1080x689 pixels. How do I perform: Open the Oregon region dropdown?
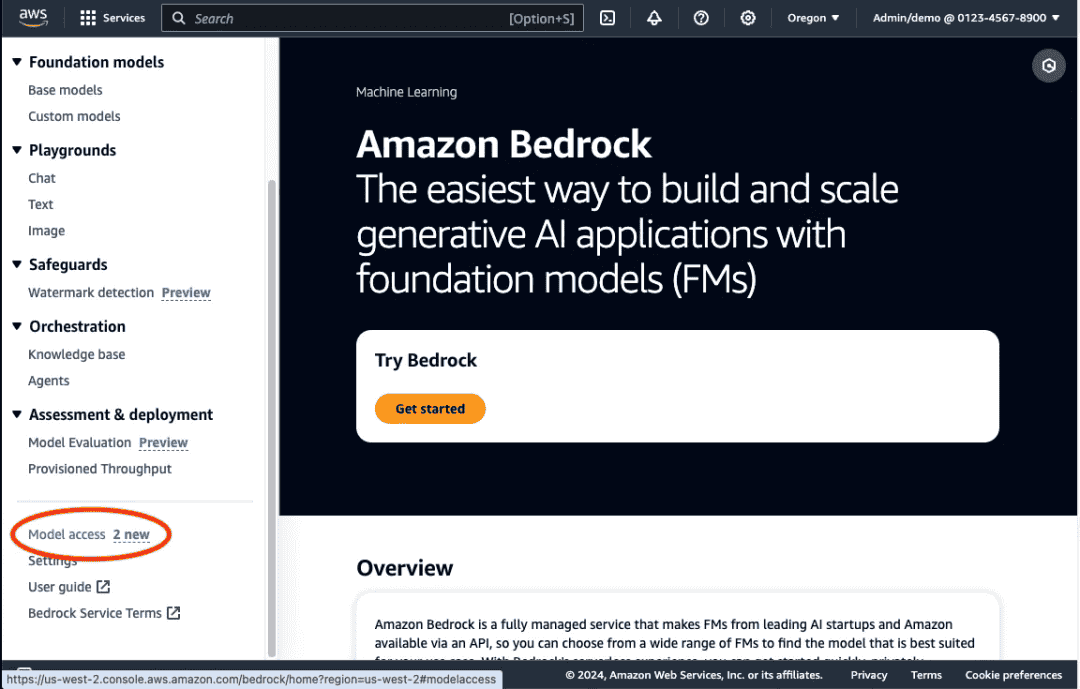(x=813, y=18)
